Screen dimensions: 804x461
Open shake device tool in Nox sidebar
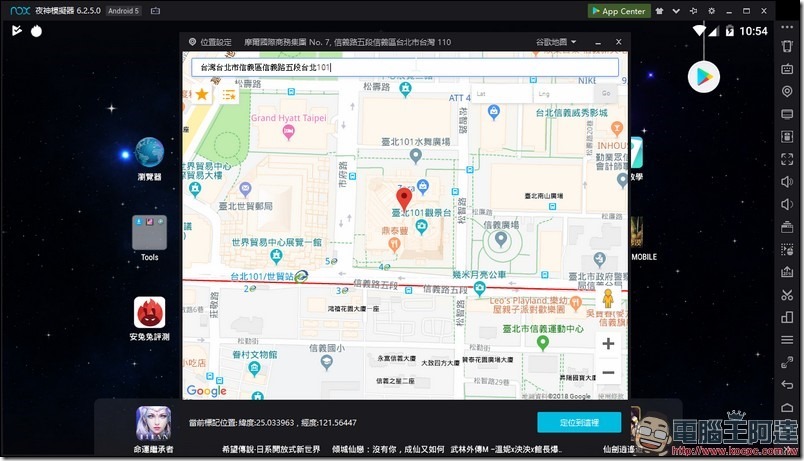click(x=787, y=46)
